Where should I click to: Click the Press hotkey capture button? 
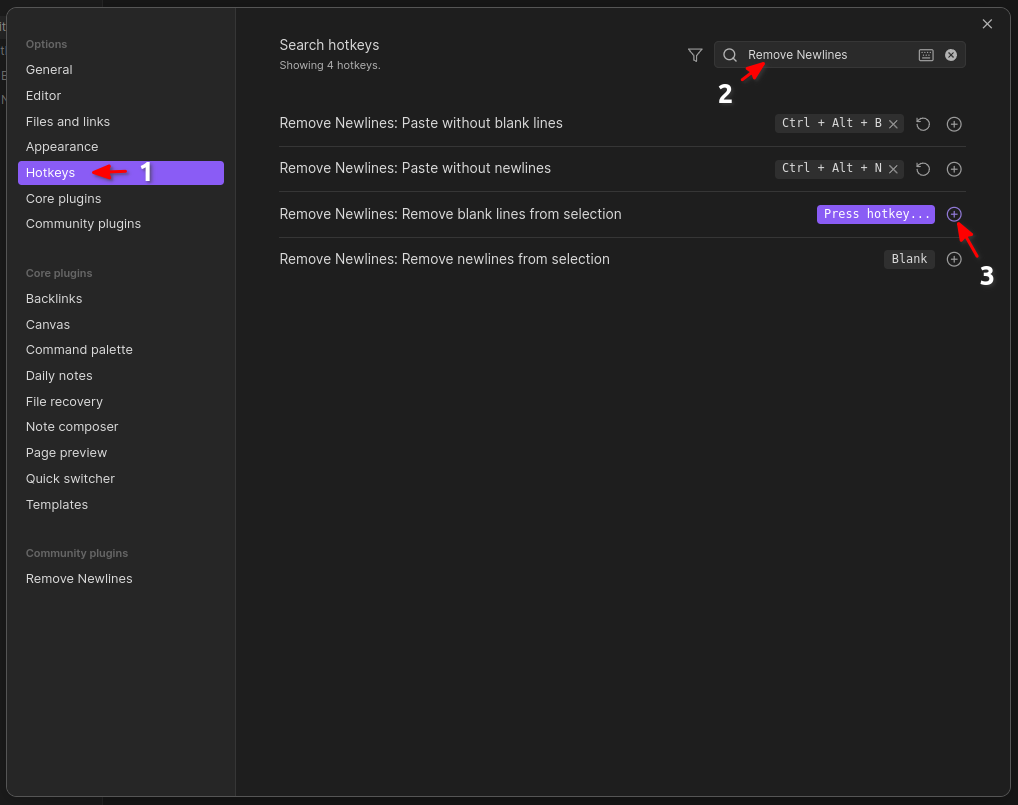pyautogui.click(x=875, y=213)
